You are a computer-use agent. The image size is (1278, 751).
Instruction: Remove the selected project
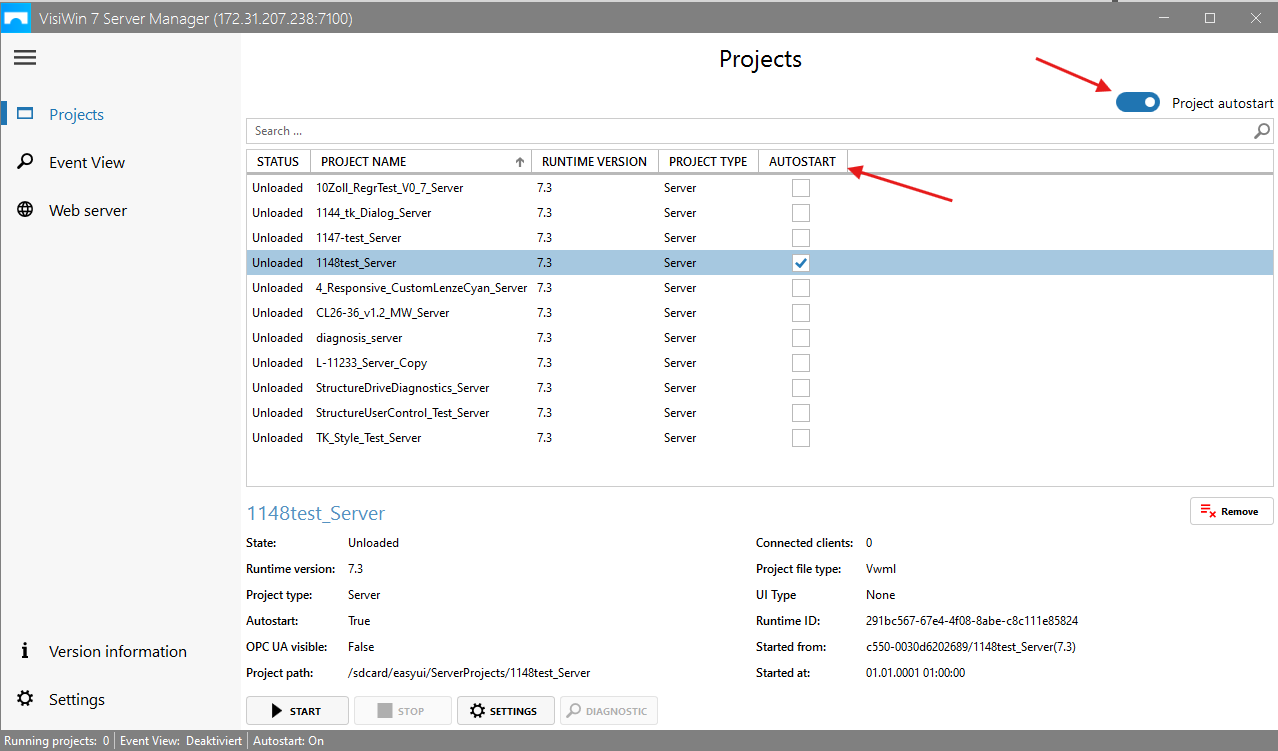pos(1231,511)
